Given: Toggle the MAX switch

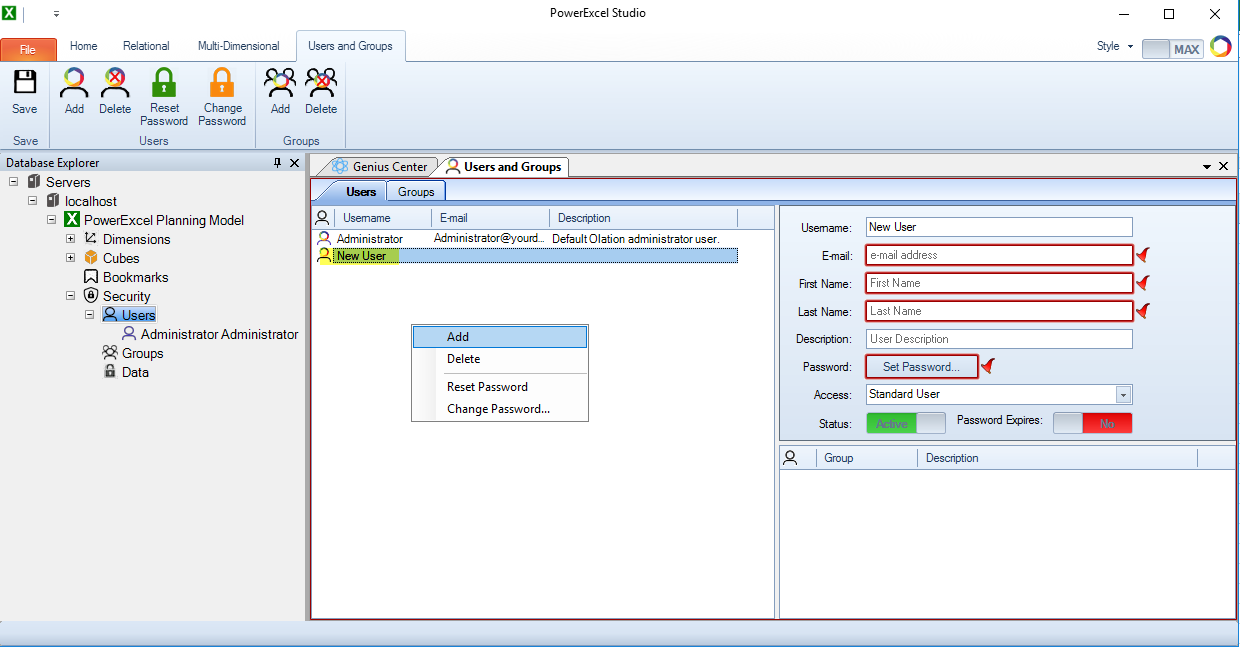Looking at the screenshot, I should (1172, 49).
